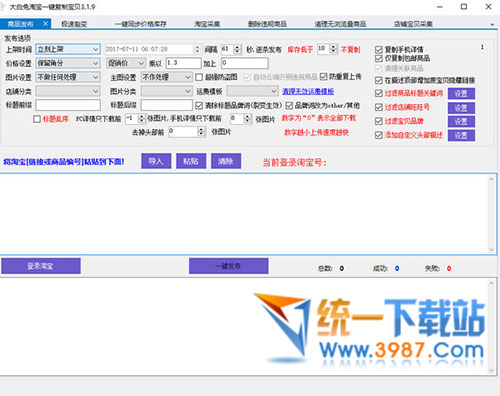Toggle the 复制手机详情 checkbox
This screenshot has height=396, width=500.
point(379,50)
